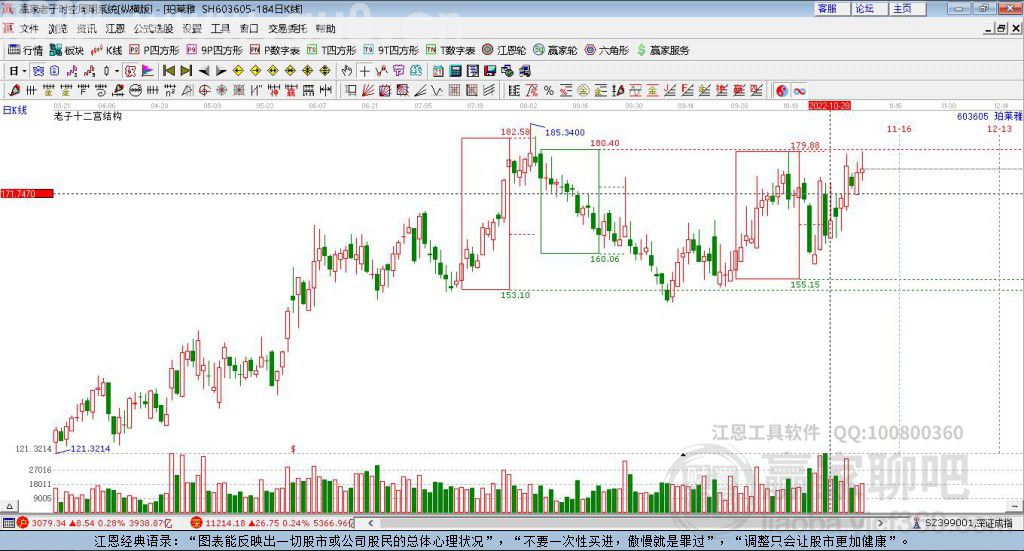This screenshot has width=1024, height=551.
Task: Click the 155.15 price label
Action: click(805, 285)
